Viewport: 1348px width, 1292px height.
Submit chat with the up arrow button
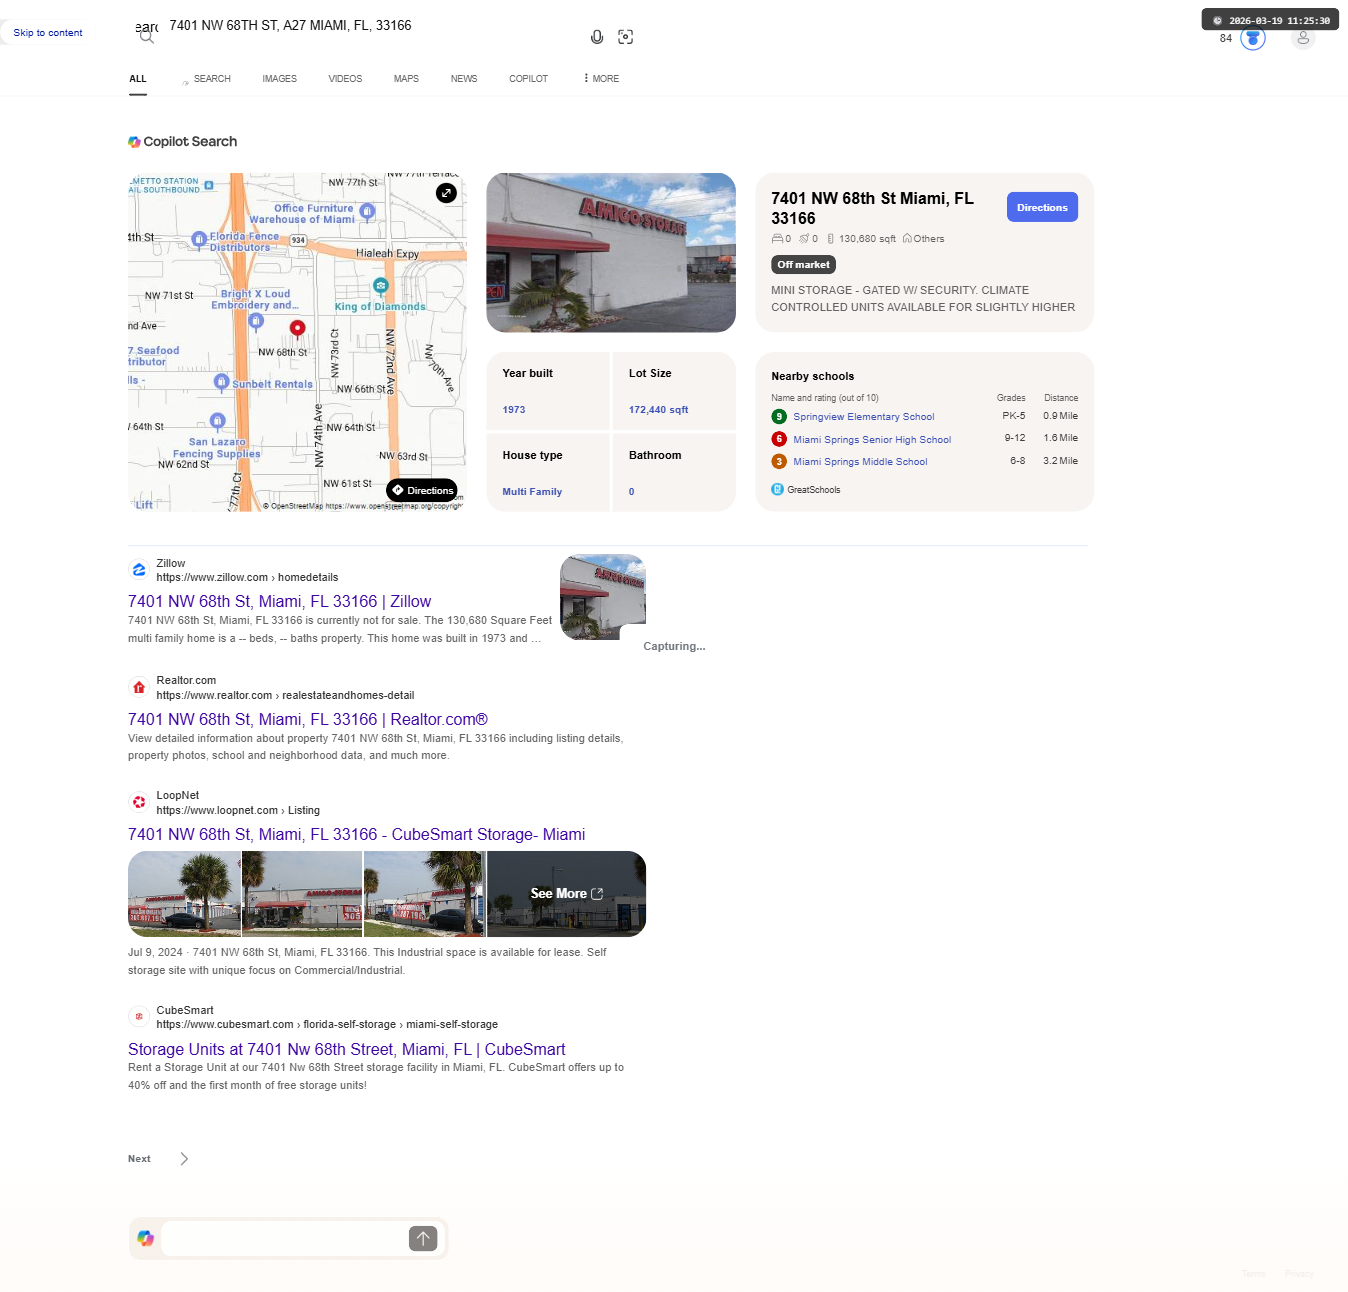click(423, 1239)
